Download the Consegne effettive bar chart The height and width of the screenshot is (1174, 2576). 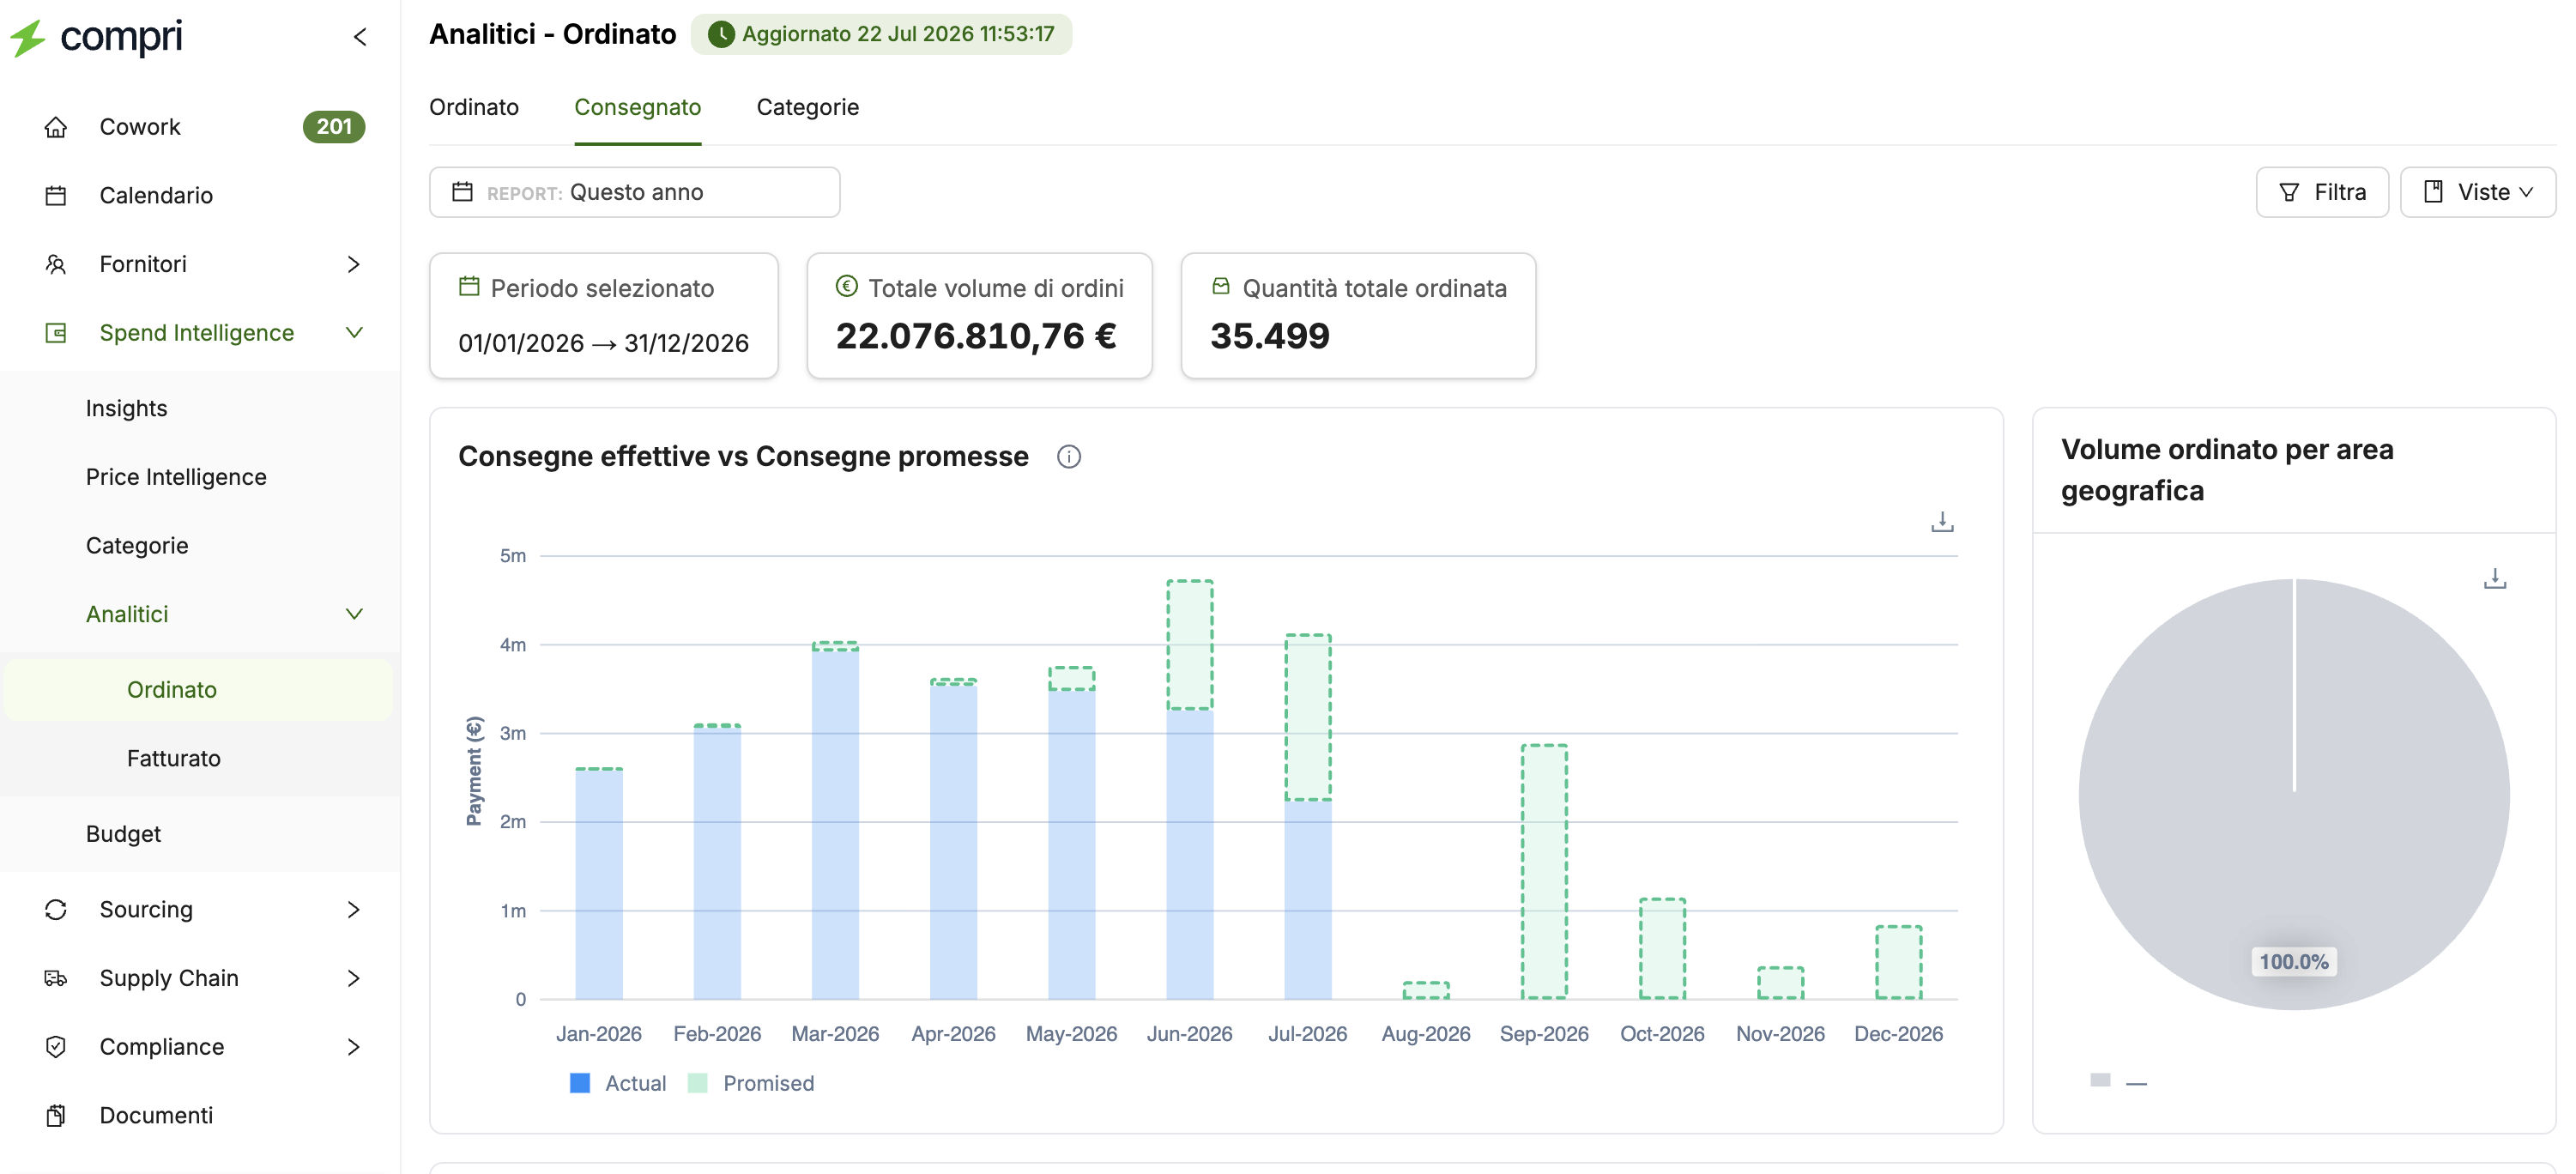pos(1941,522)
